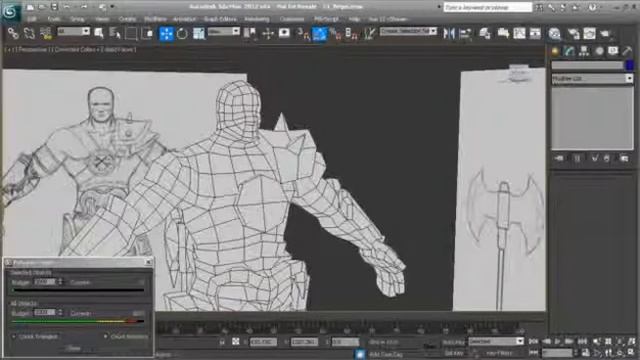
Task: Choose the Bind to Space Warp tool
Action: [46, 33]
